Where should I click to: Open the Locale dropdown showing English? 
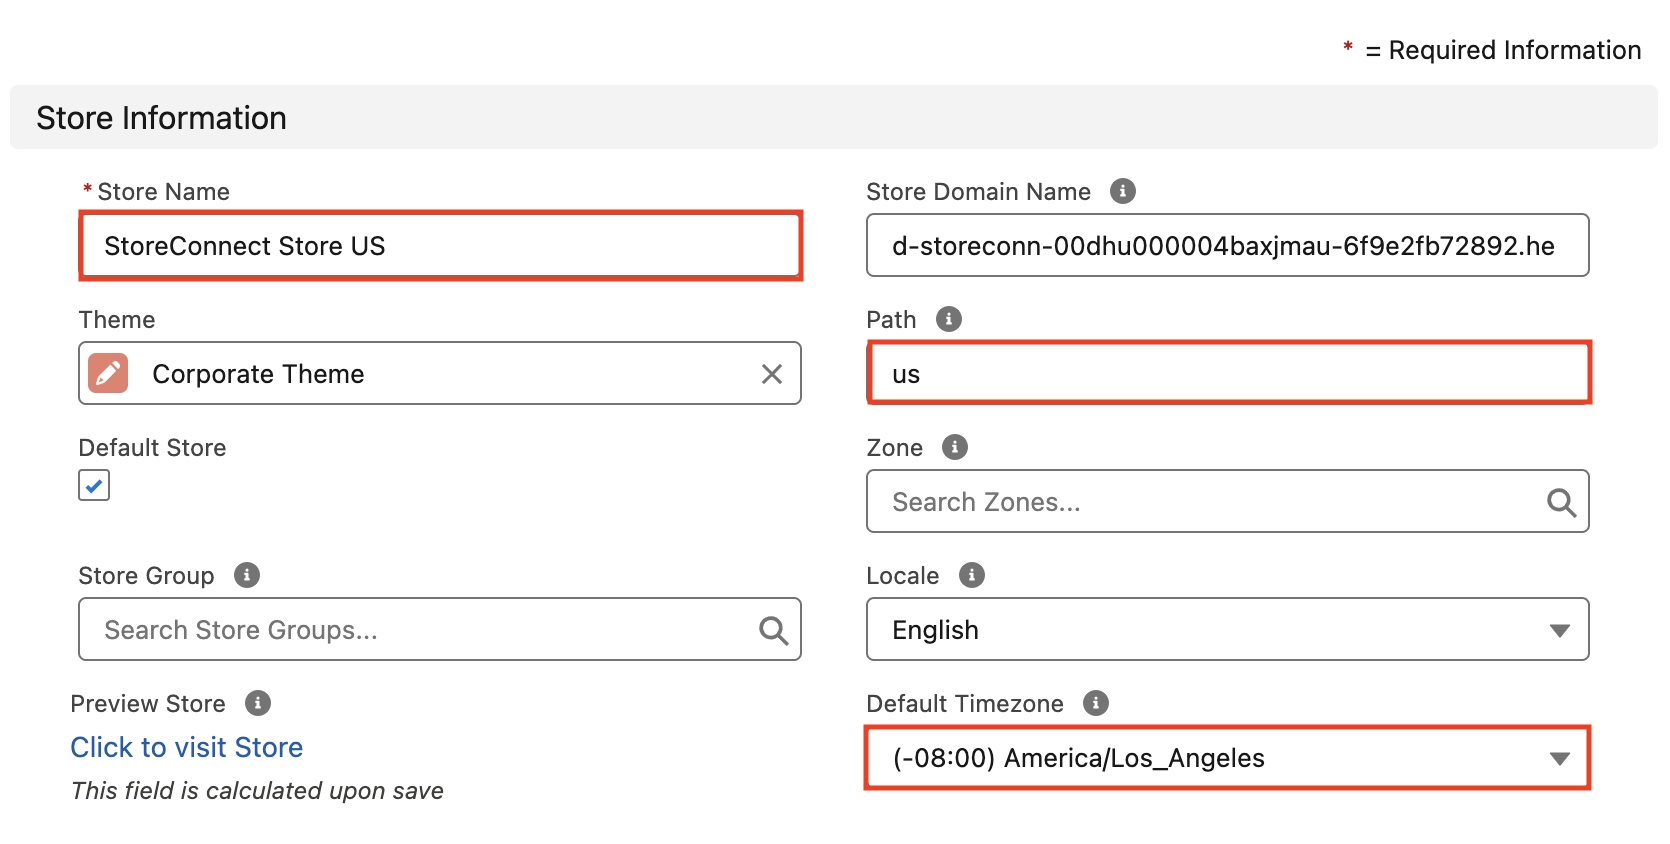click(x=1228, y=629)
